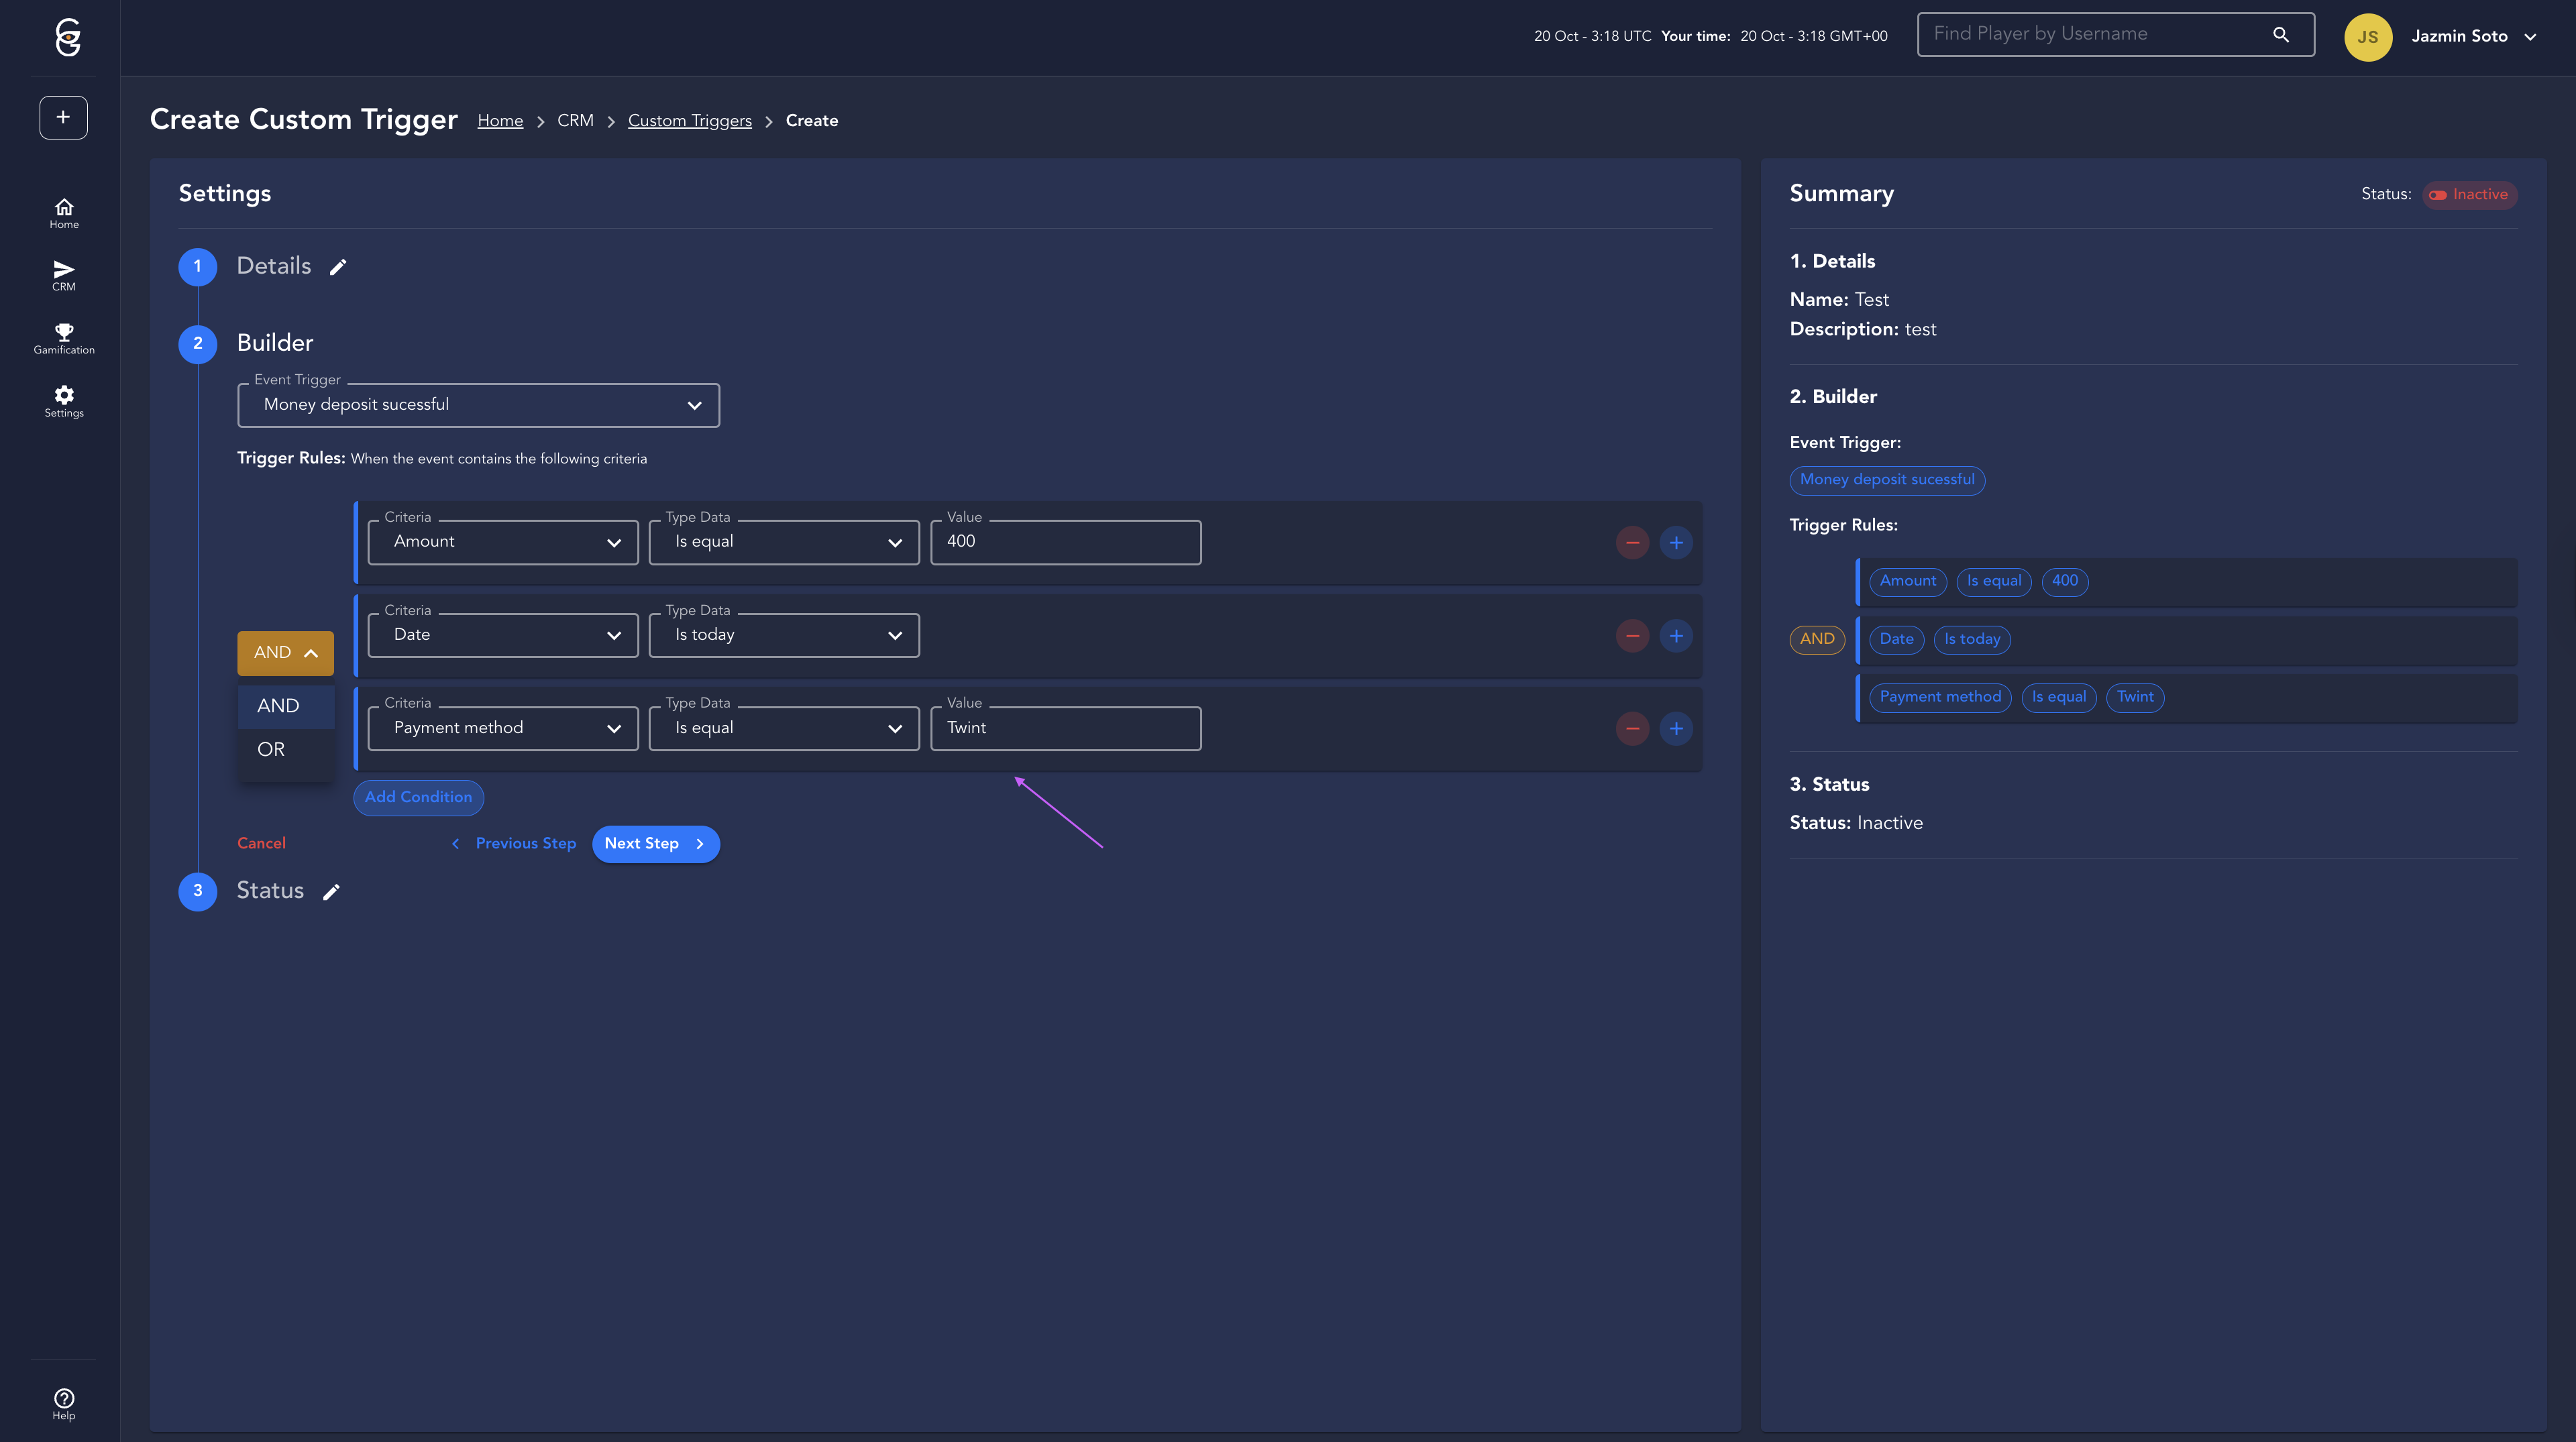Click the Value field containing Twint

coord(1065,729)
